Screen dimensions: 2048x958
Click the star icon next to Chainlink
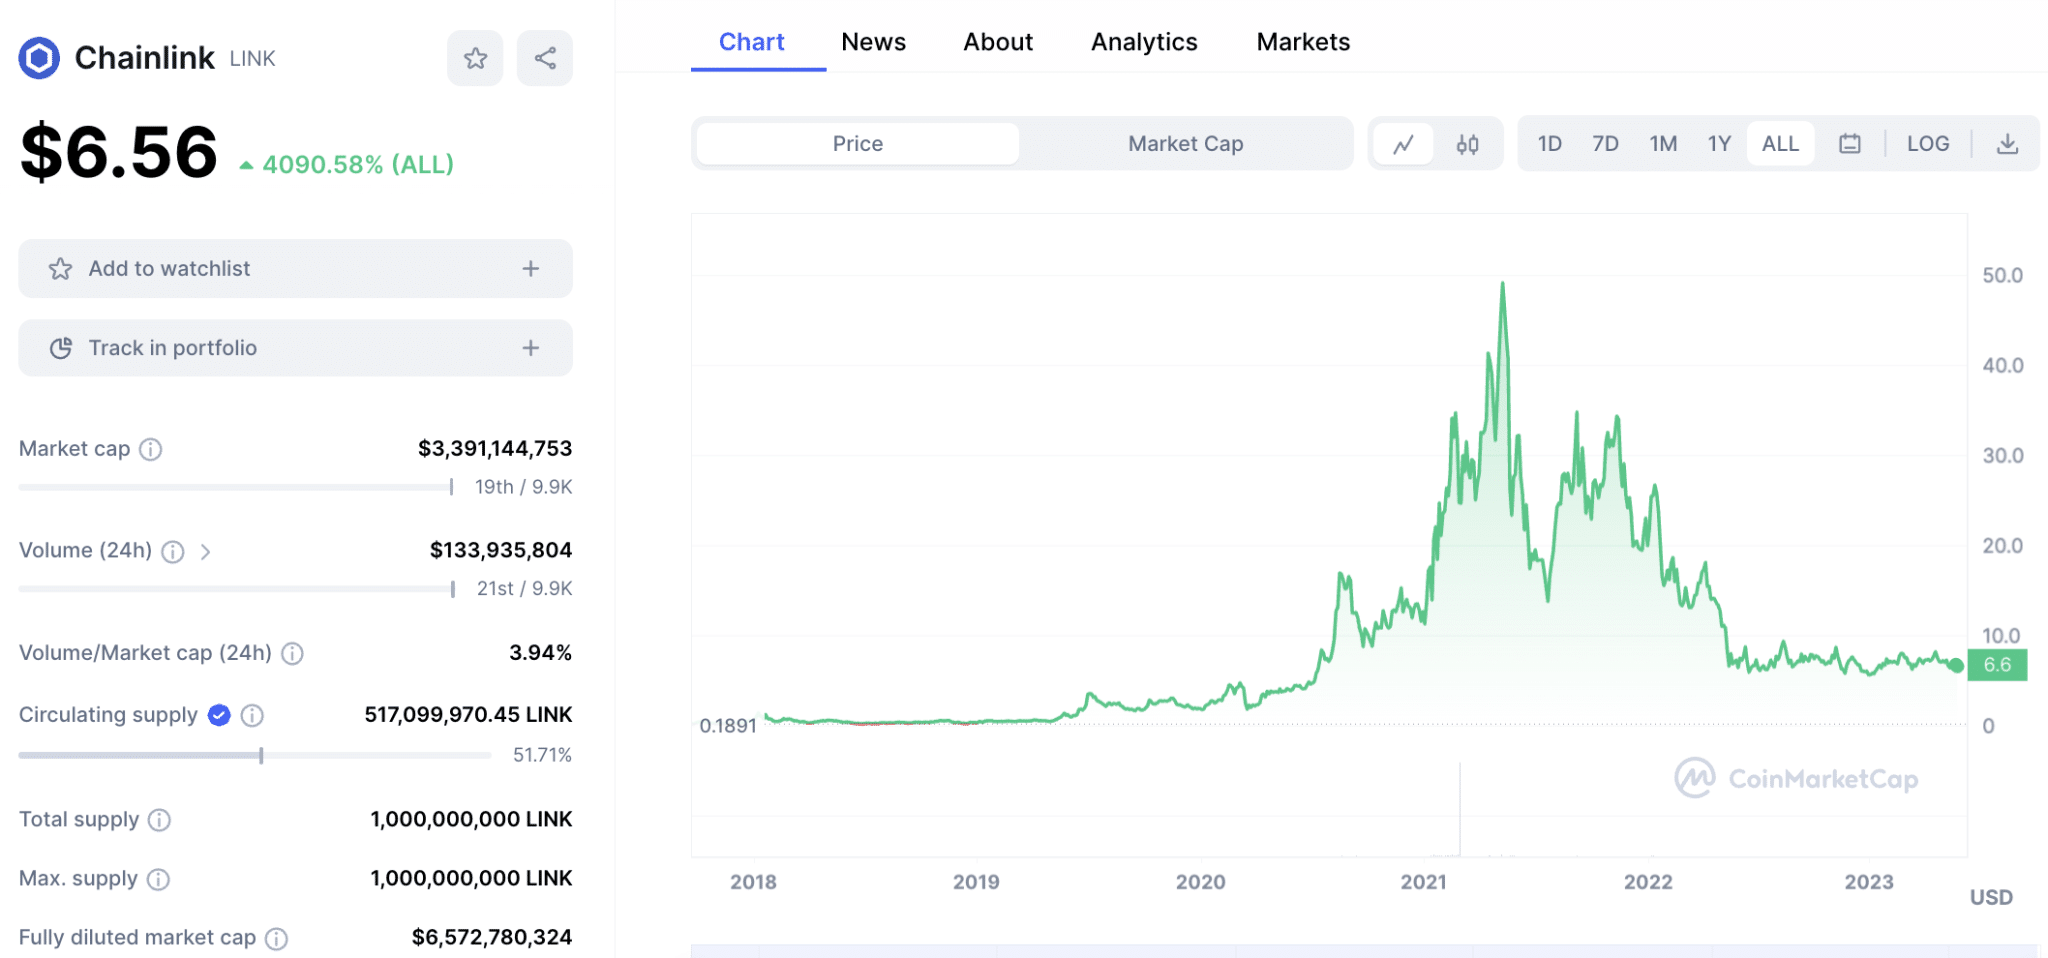[474, 57]
